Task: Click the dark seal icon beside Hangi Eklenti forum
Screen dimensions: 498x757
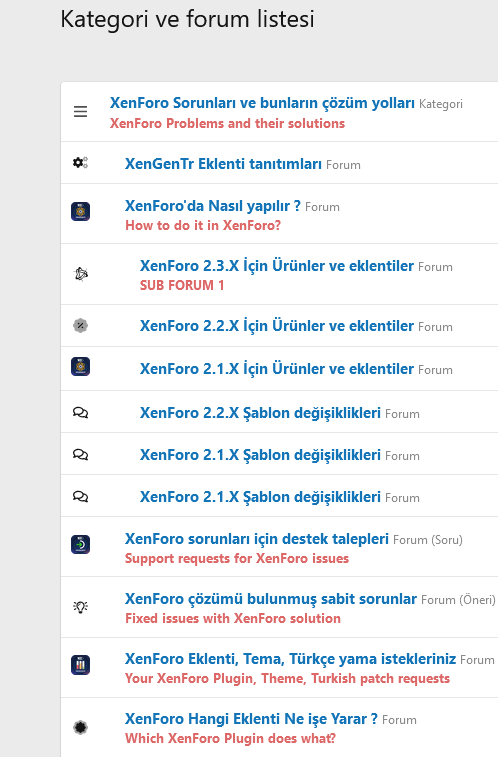Action: (81, 727)
